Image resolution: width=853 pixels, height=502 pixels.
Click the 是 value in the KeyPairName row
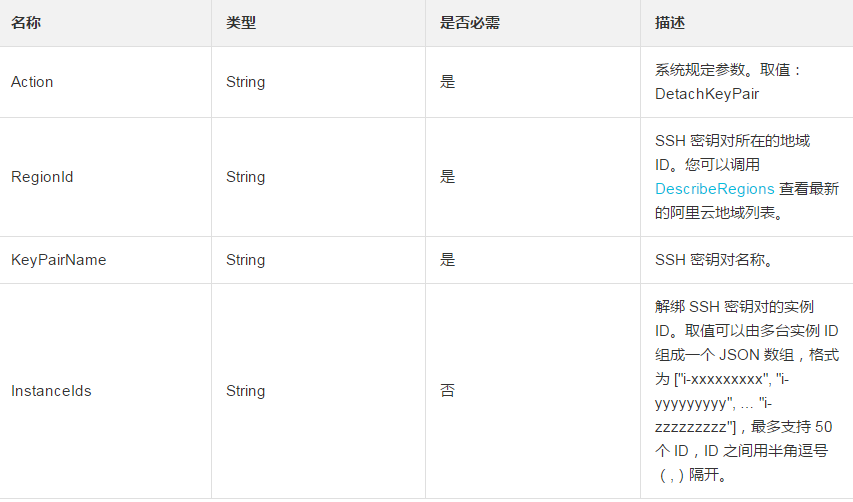point(447,260)
